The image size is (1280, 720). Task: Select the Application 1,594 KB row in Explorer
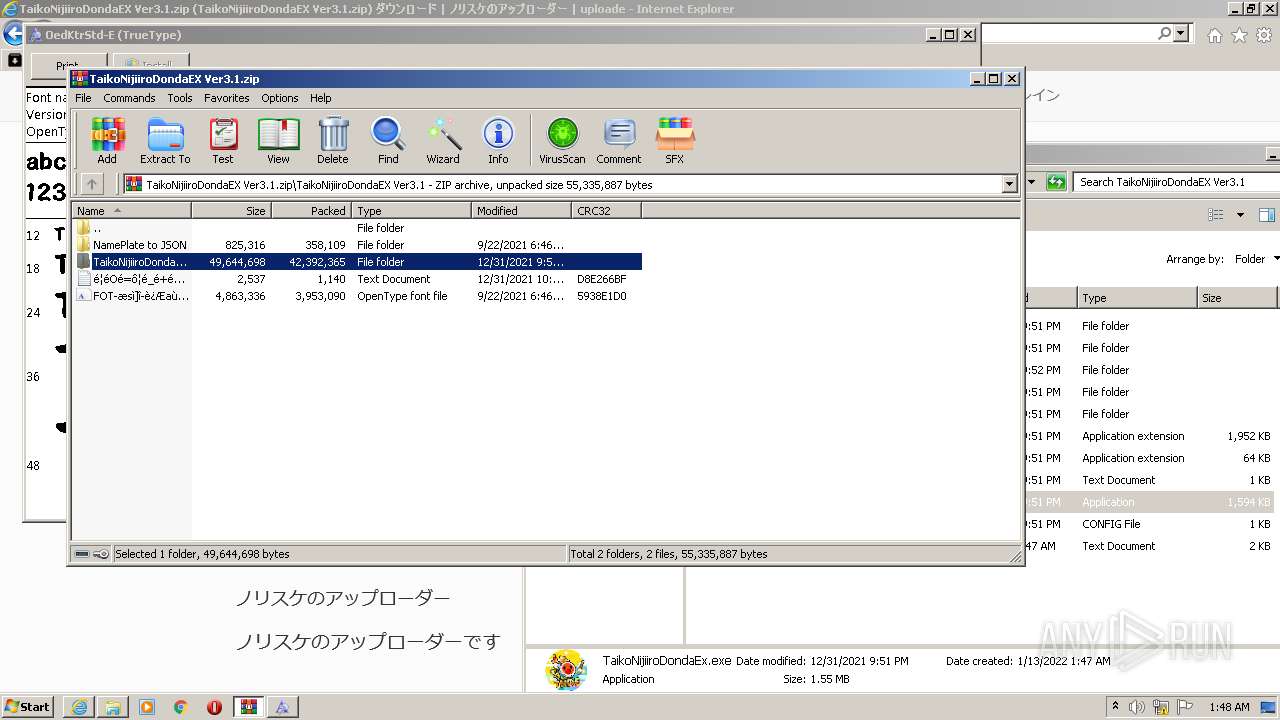click(x=1152, y=502)
